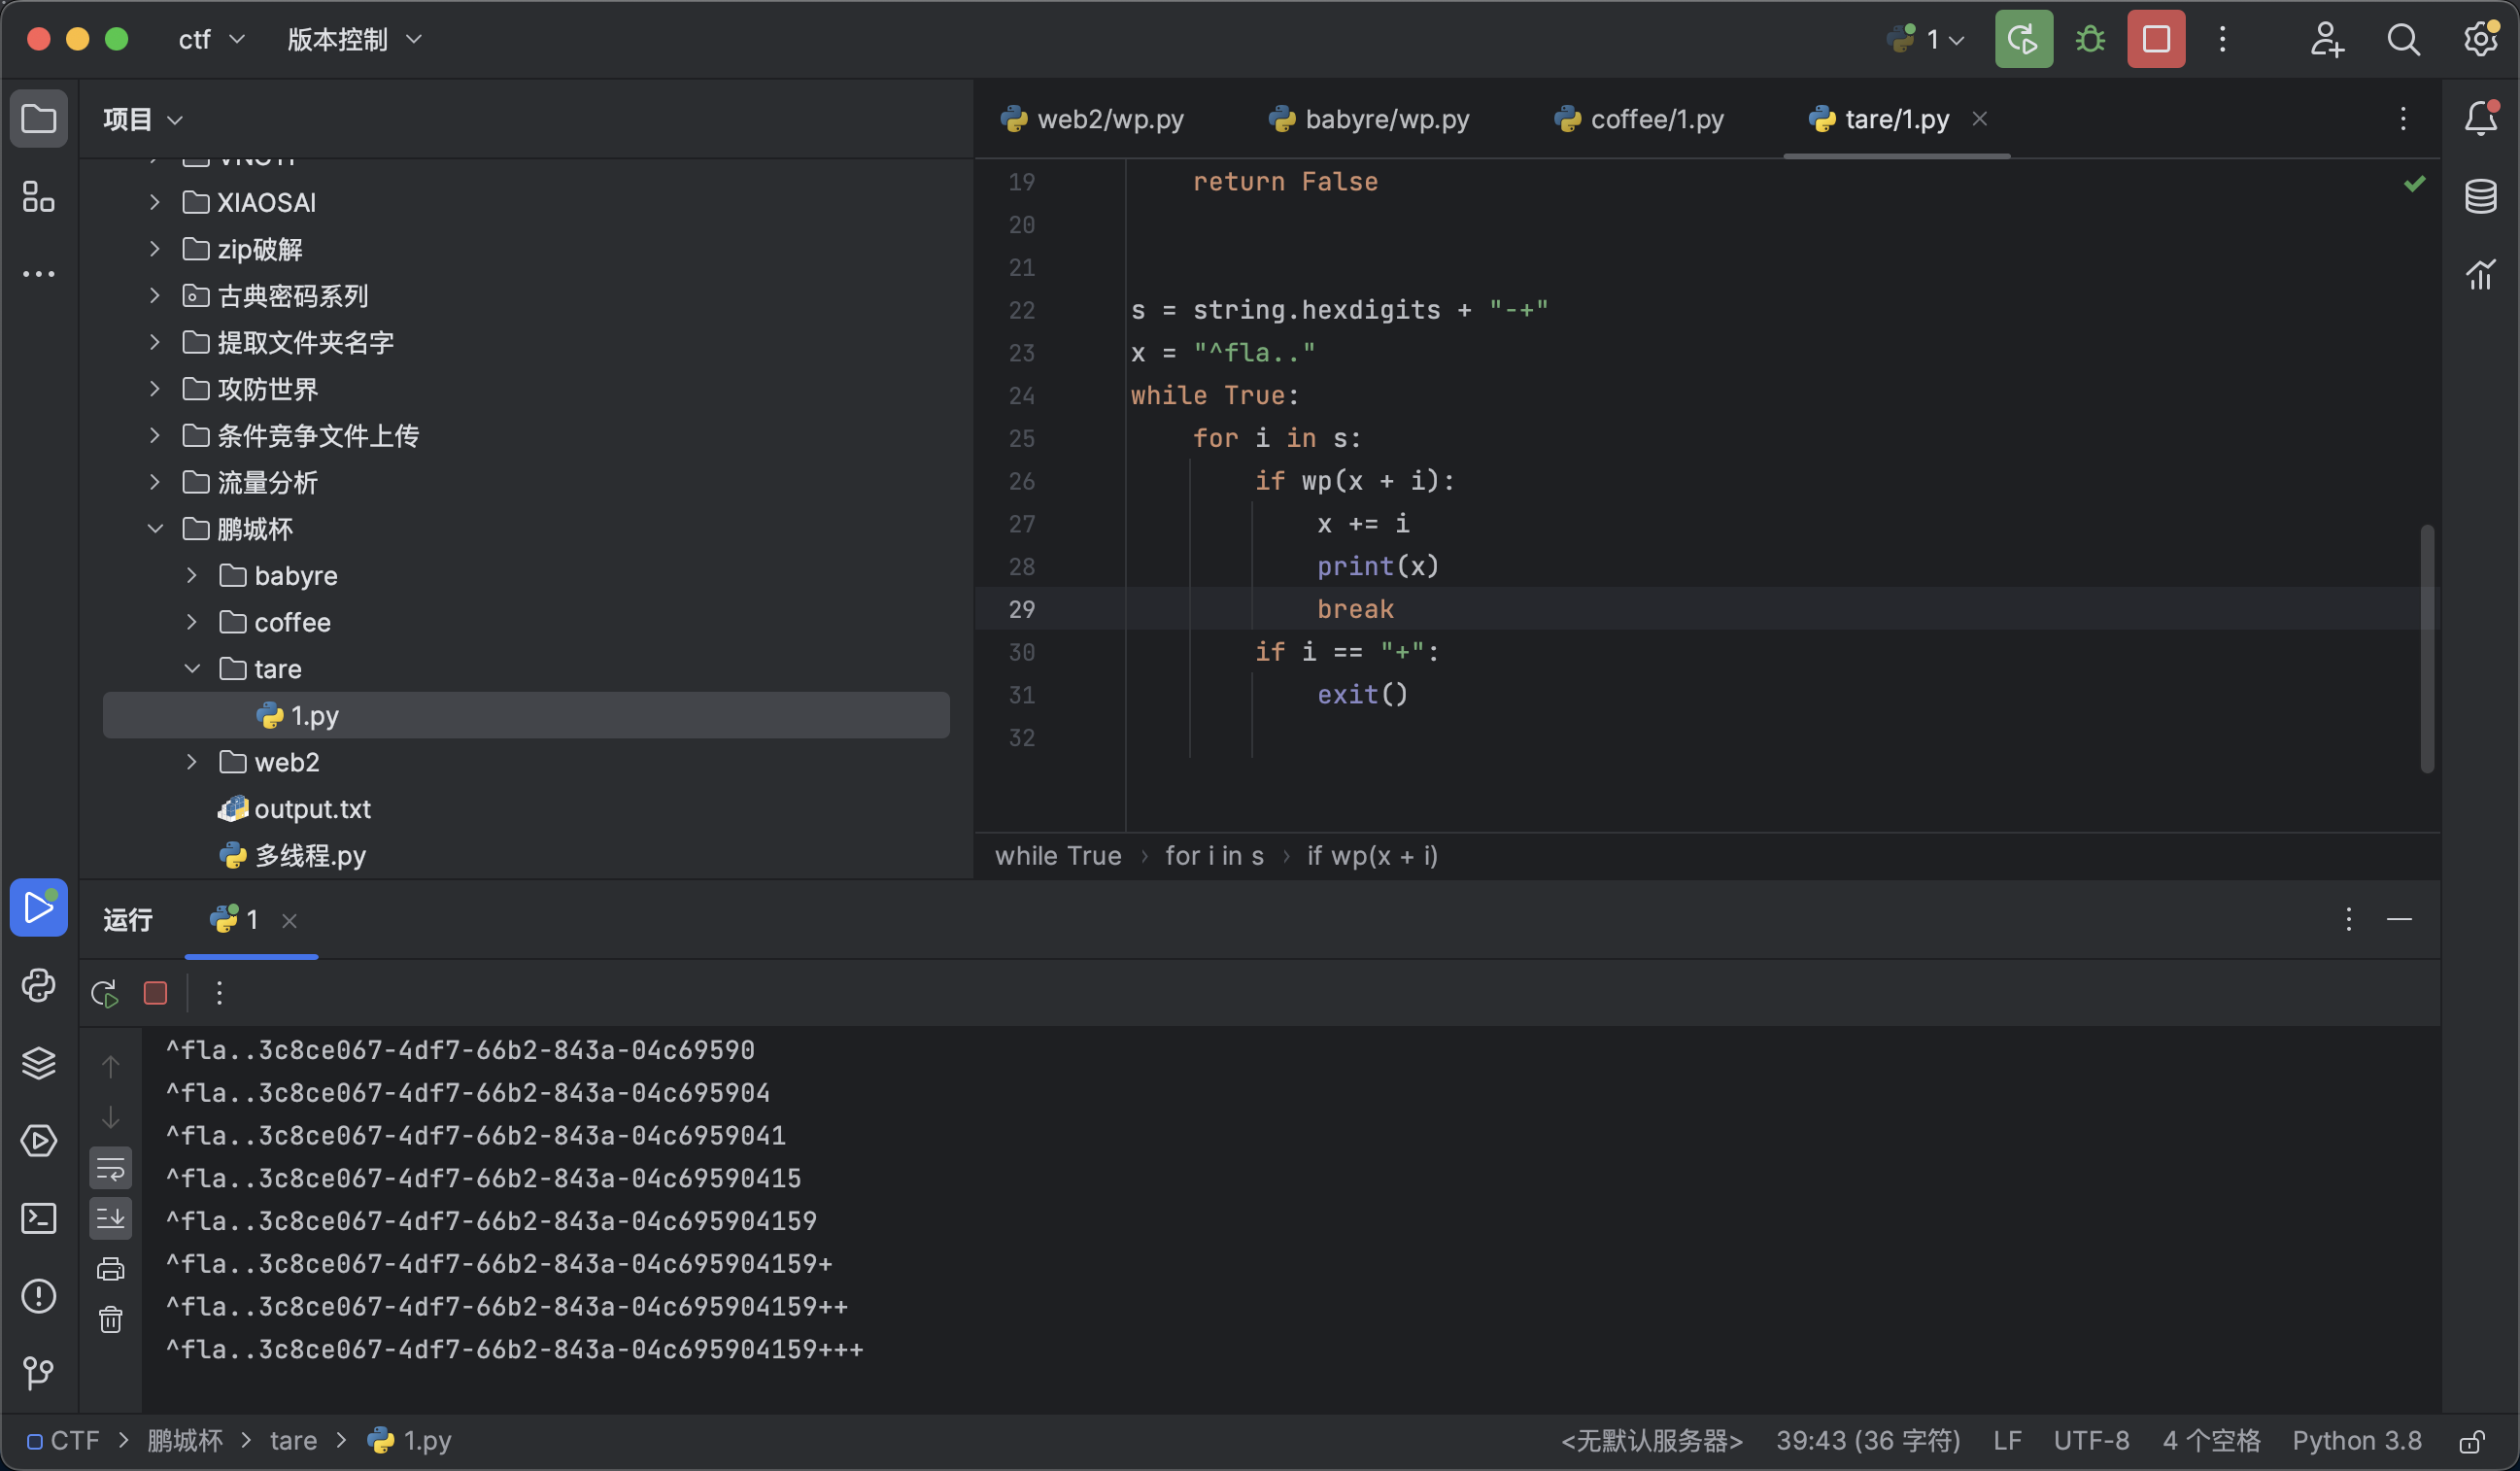Stop process in Run panel toolbar
Screen dimensions: 2520x1471
coord(155,993)
